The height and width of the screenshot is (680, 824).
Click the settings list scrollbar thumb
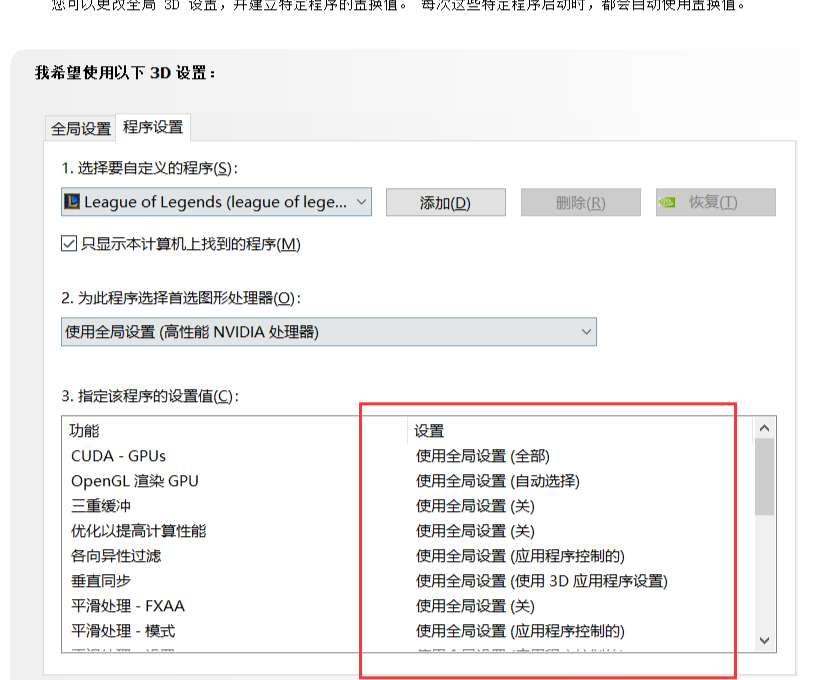765,477
